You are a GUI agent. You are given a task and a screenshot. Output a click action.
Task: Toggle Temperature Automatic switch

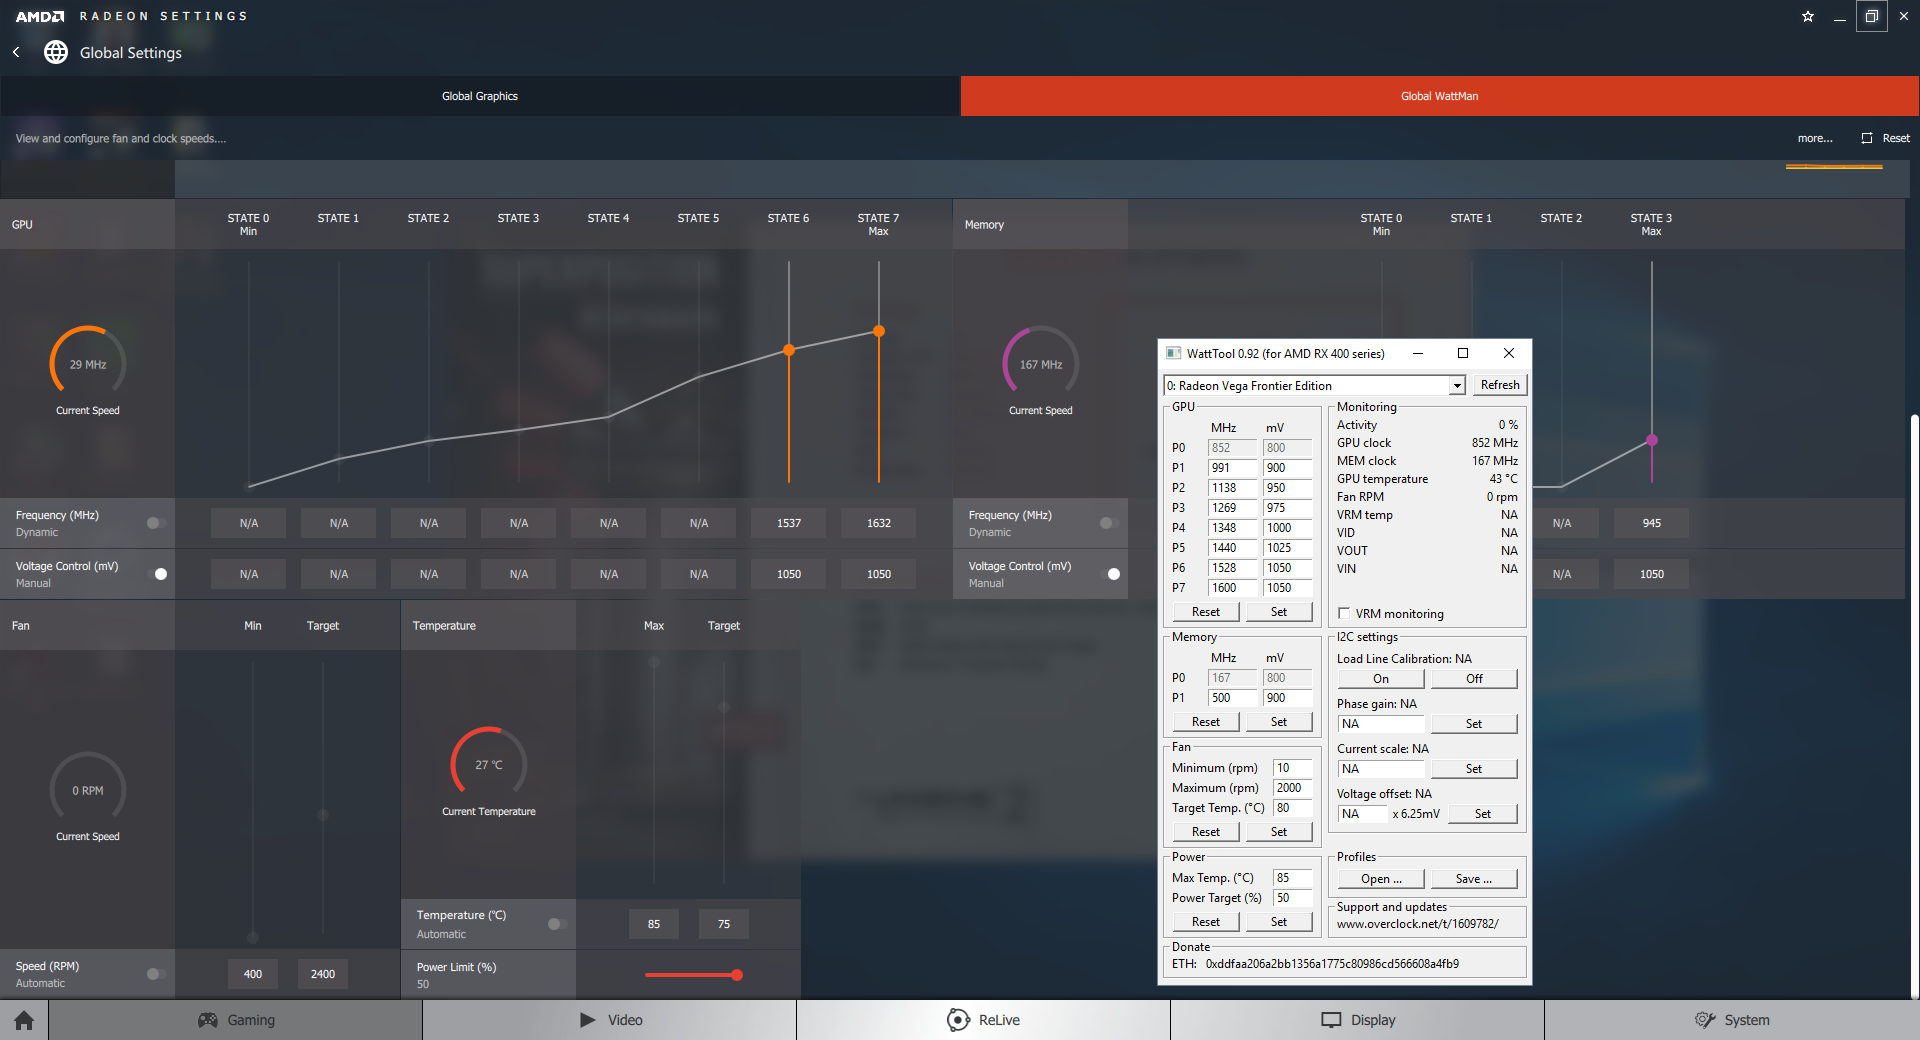[557, 924]
